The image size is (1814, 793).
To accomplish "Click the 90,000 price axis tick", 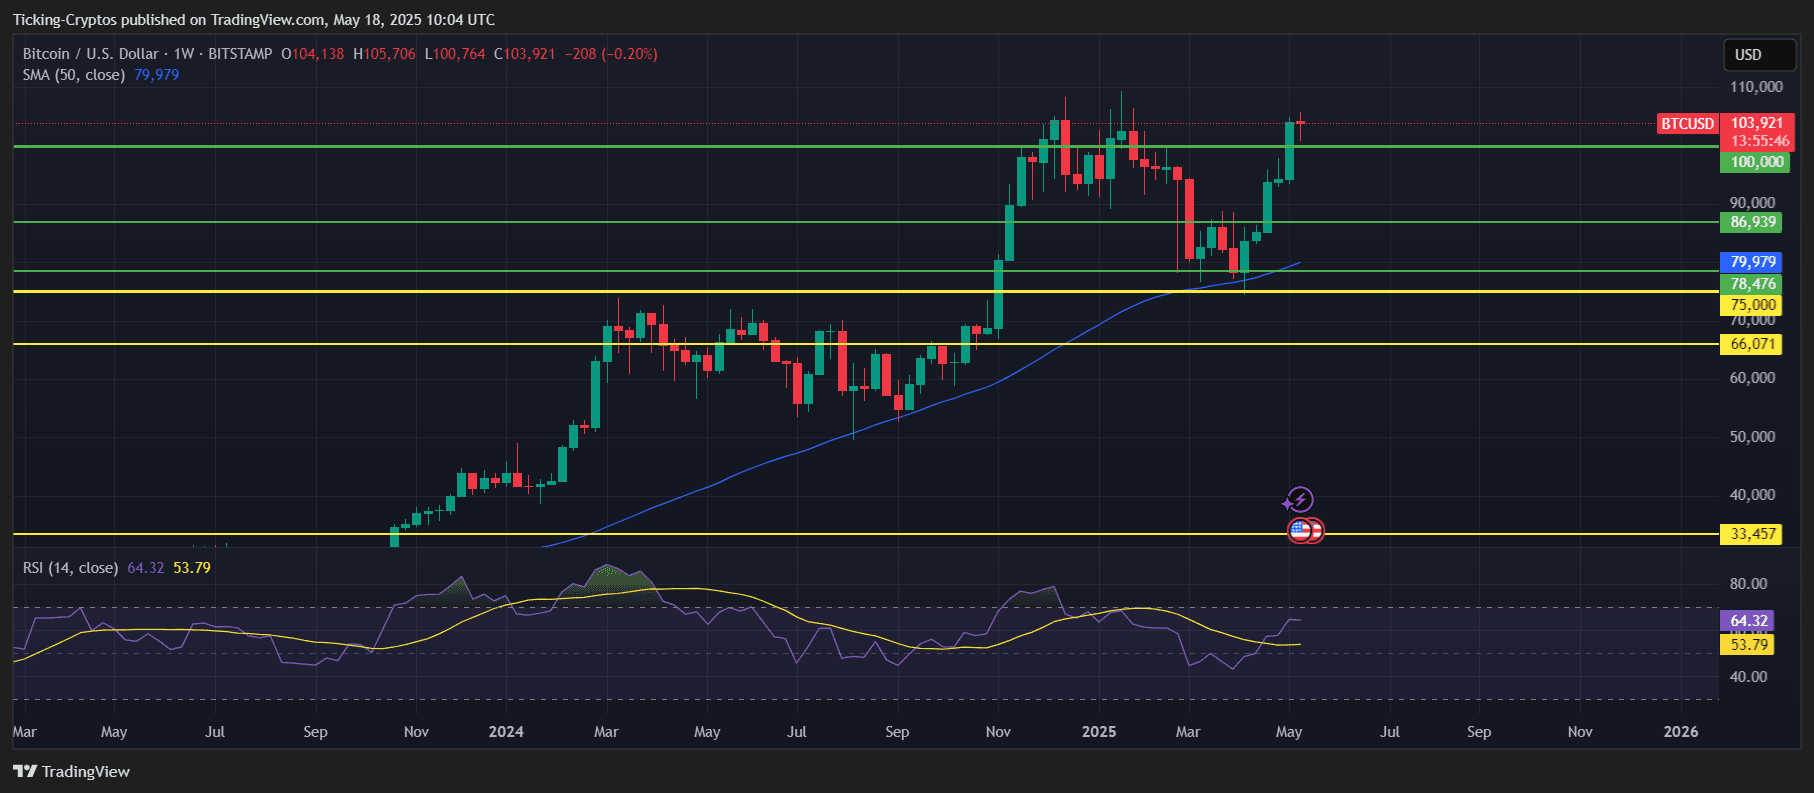I will click(x=1752, y=203).
